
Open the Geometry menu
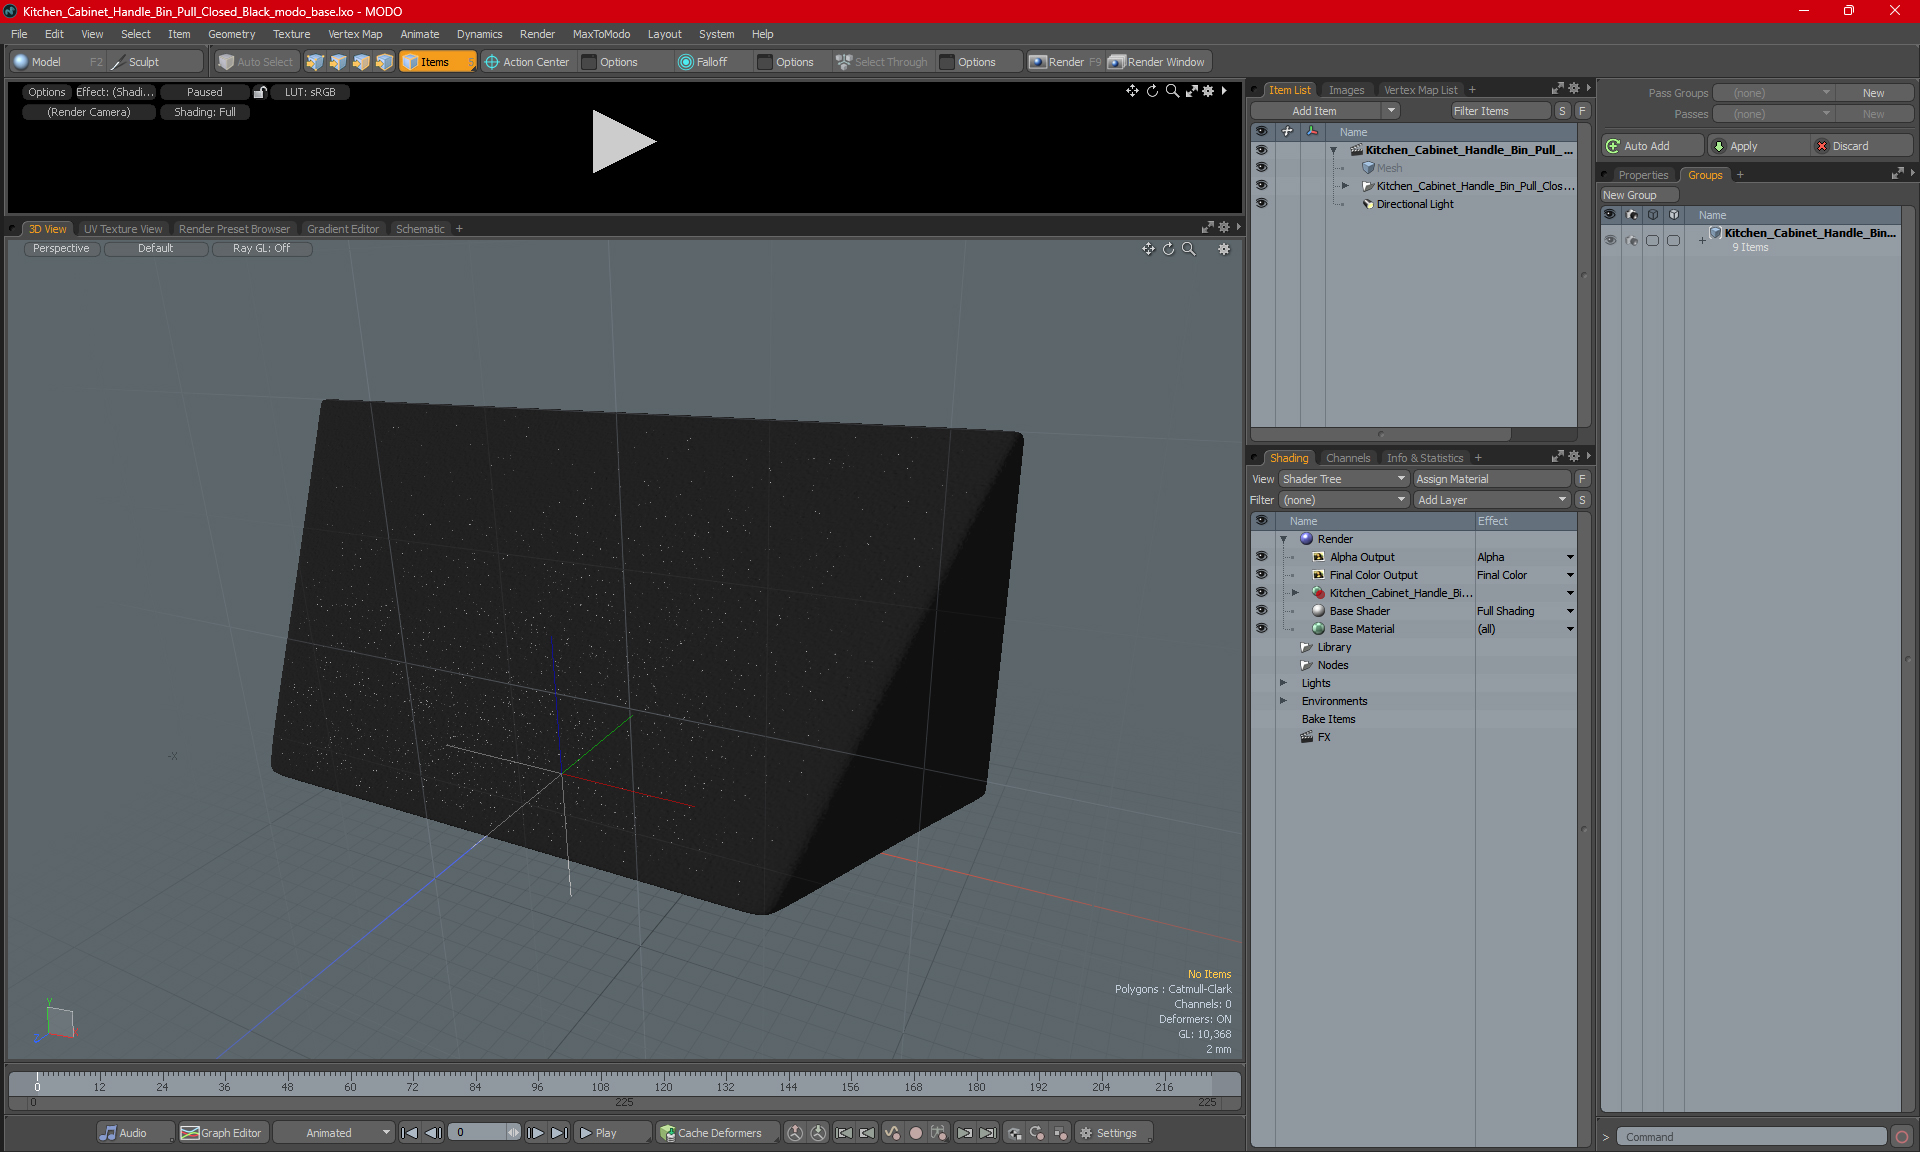click(231, 34)
